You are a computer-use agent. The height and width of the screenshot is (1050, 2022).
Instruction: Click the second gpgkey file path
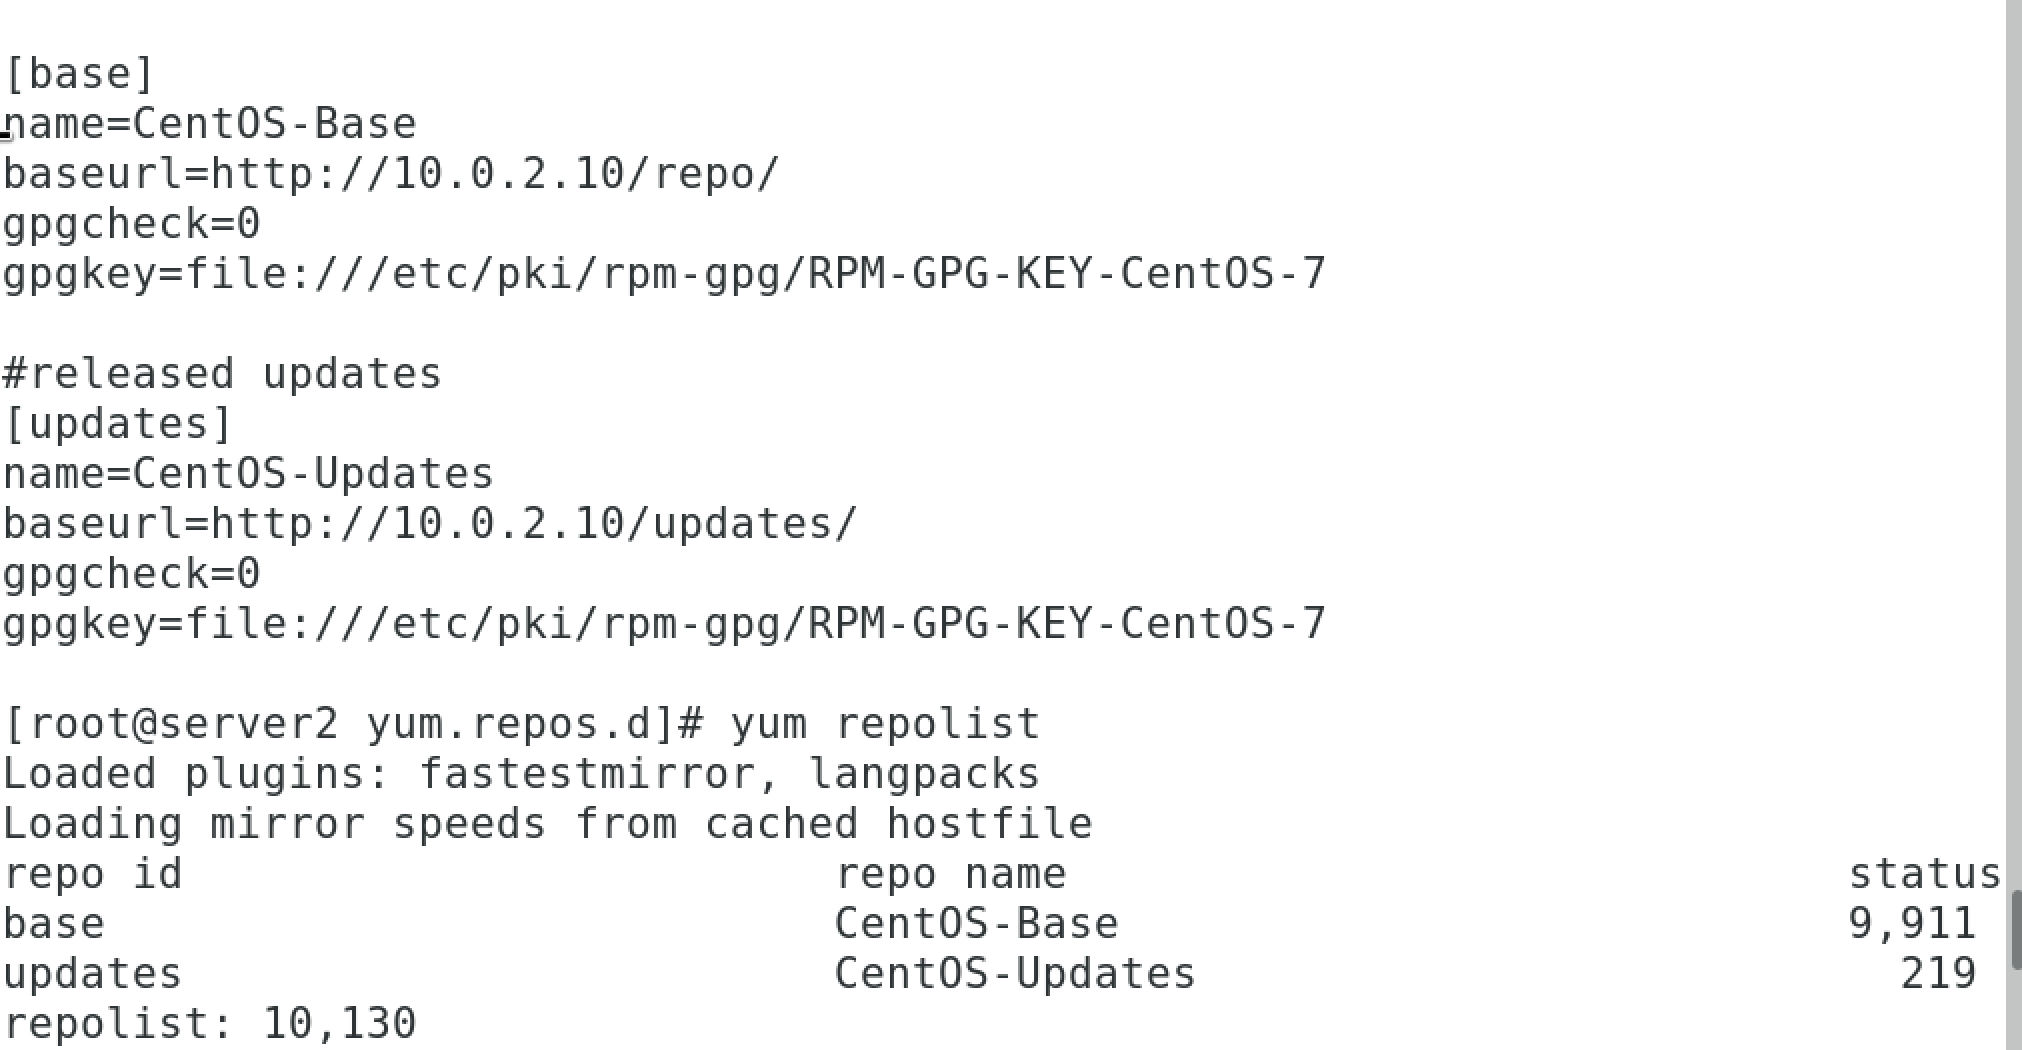point(664,624)
